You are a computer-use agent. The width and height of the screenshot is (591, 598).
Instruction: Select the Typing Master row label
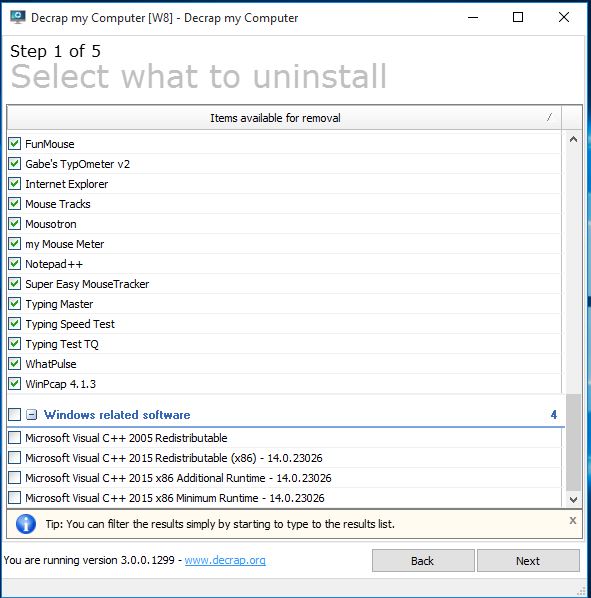59,304
